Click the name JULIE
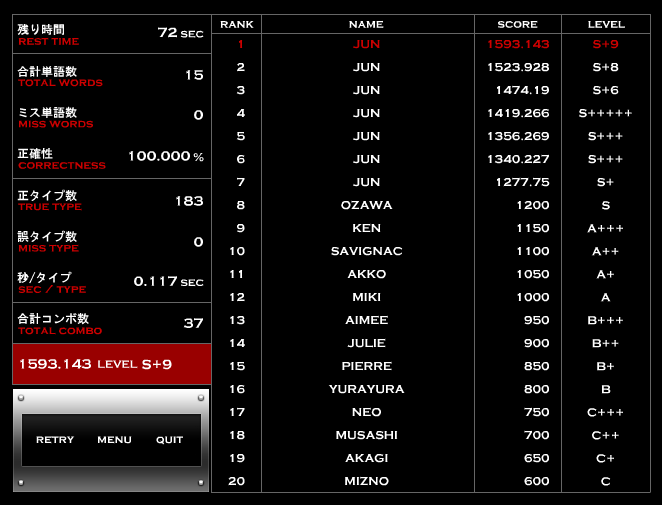This screenshot has width=662, height=505. 366,343
